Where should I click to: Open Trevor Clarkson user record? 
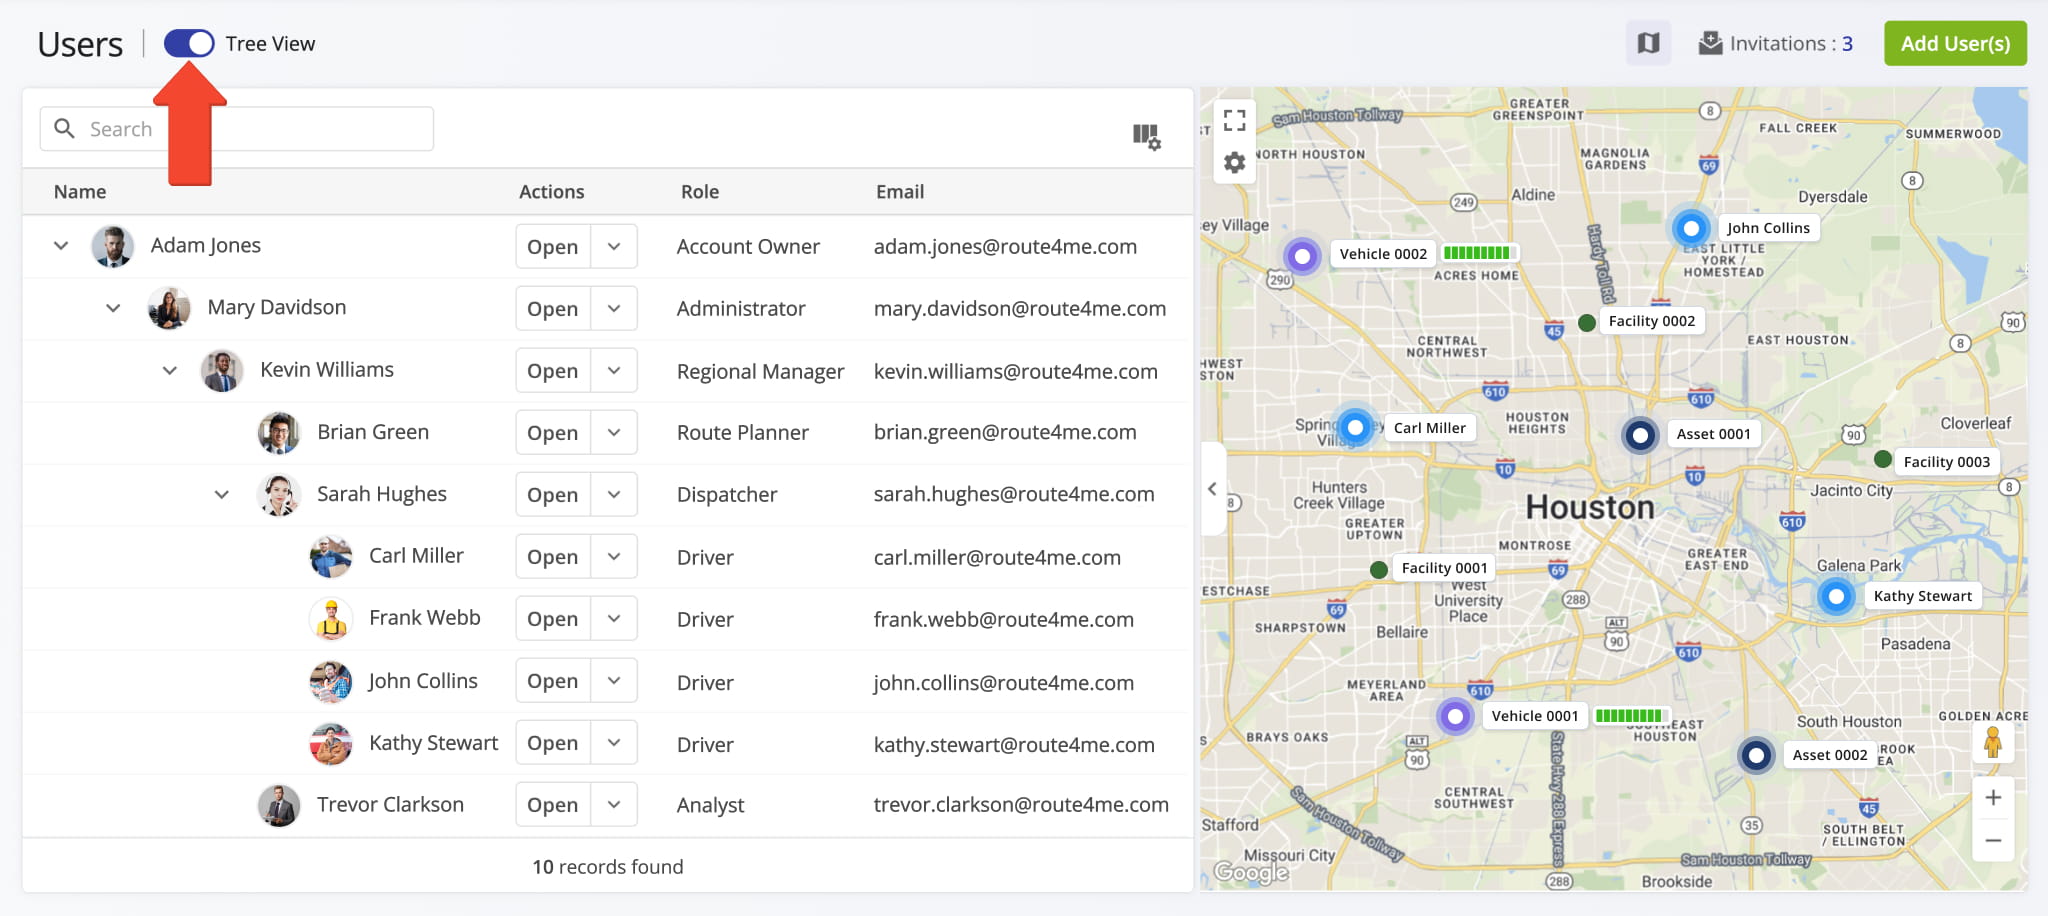(x=553, y=805)
